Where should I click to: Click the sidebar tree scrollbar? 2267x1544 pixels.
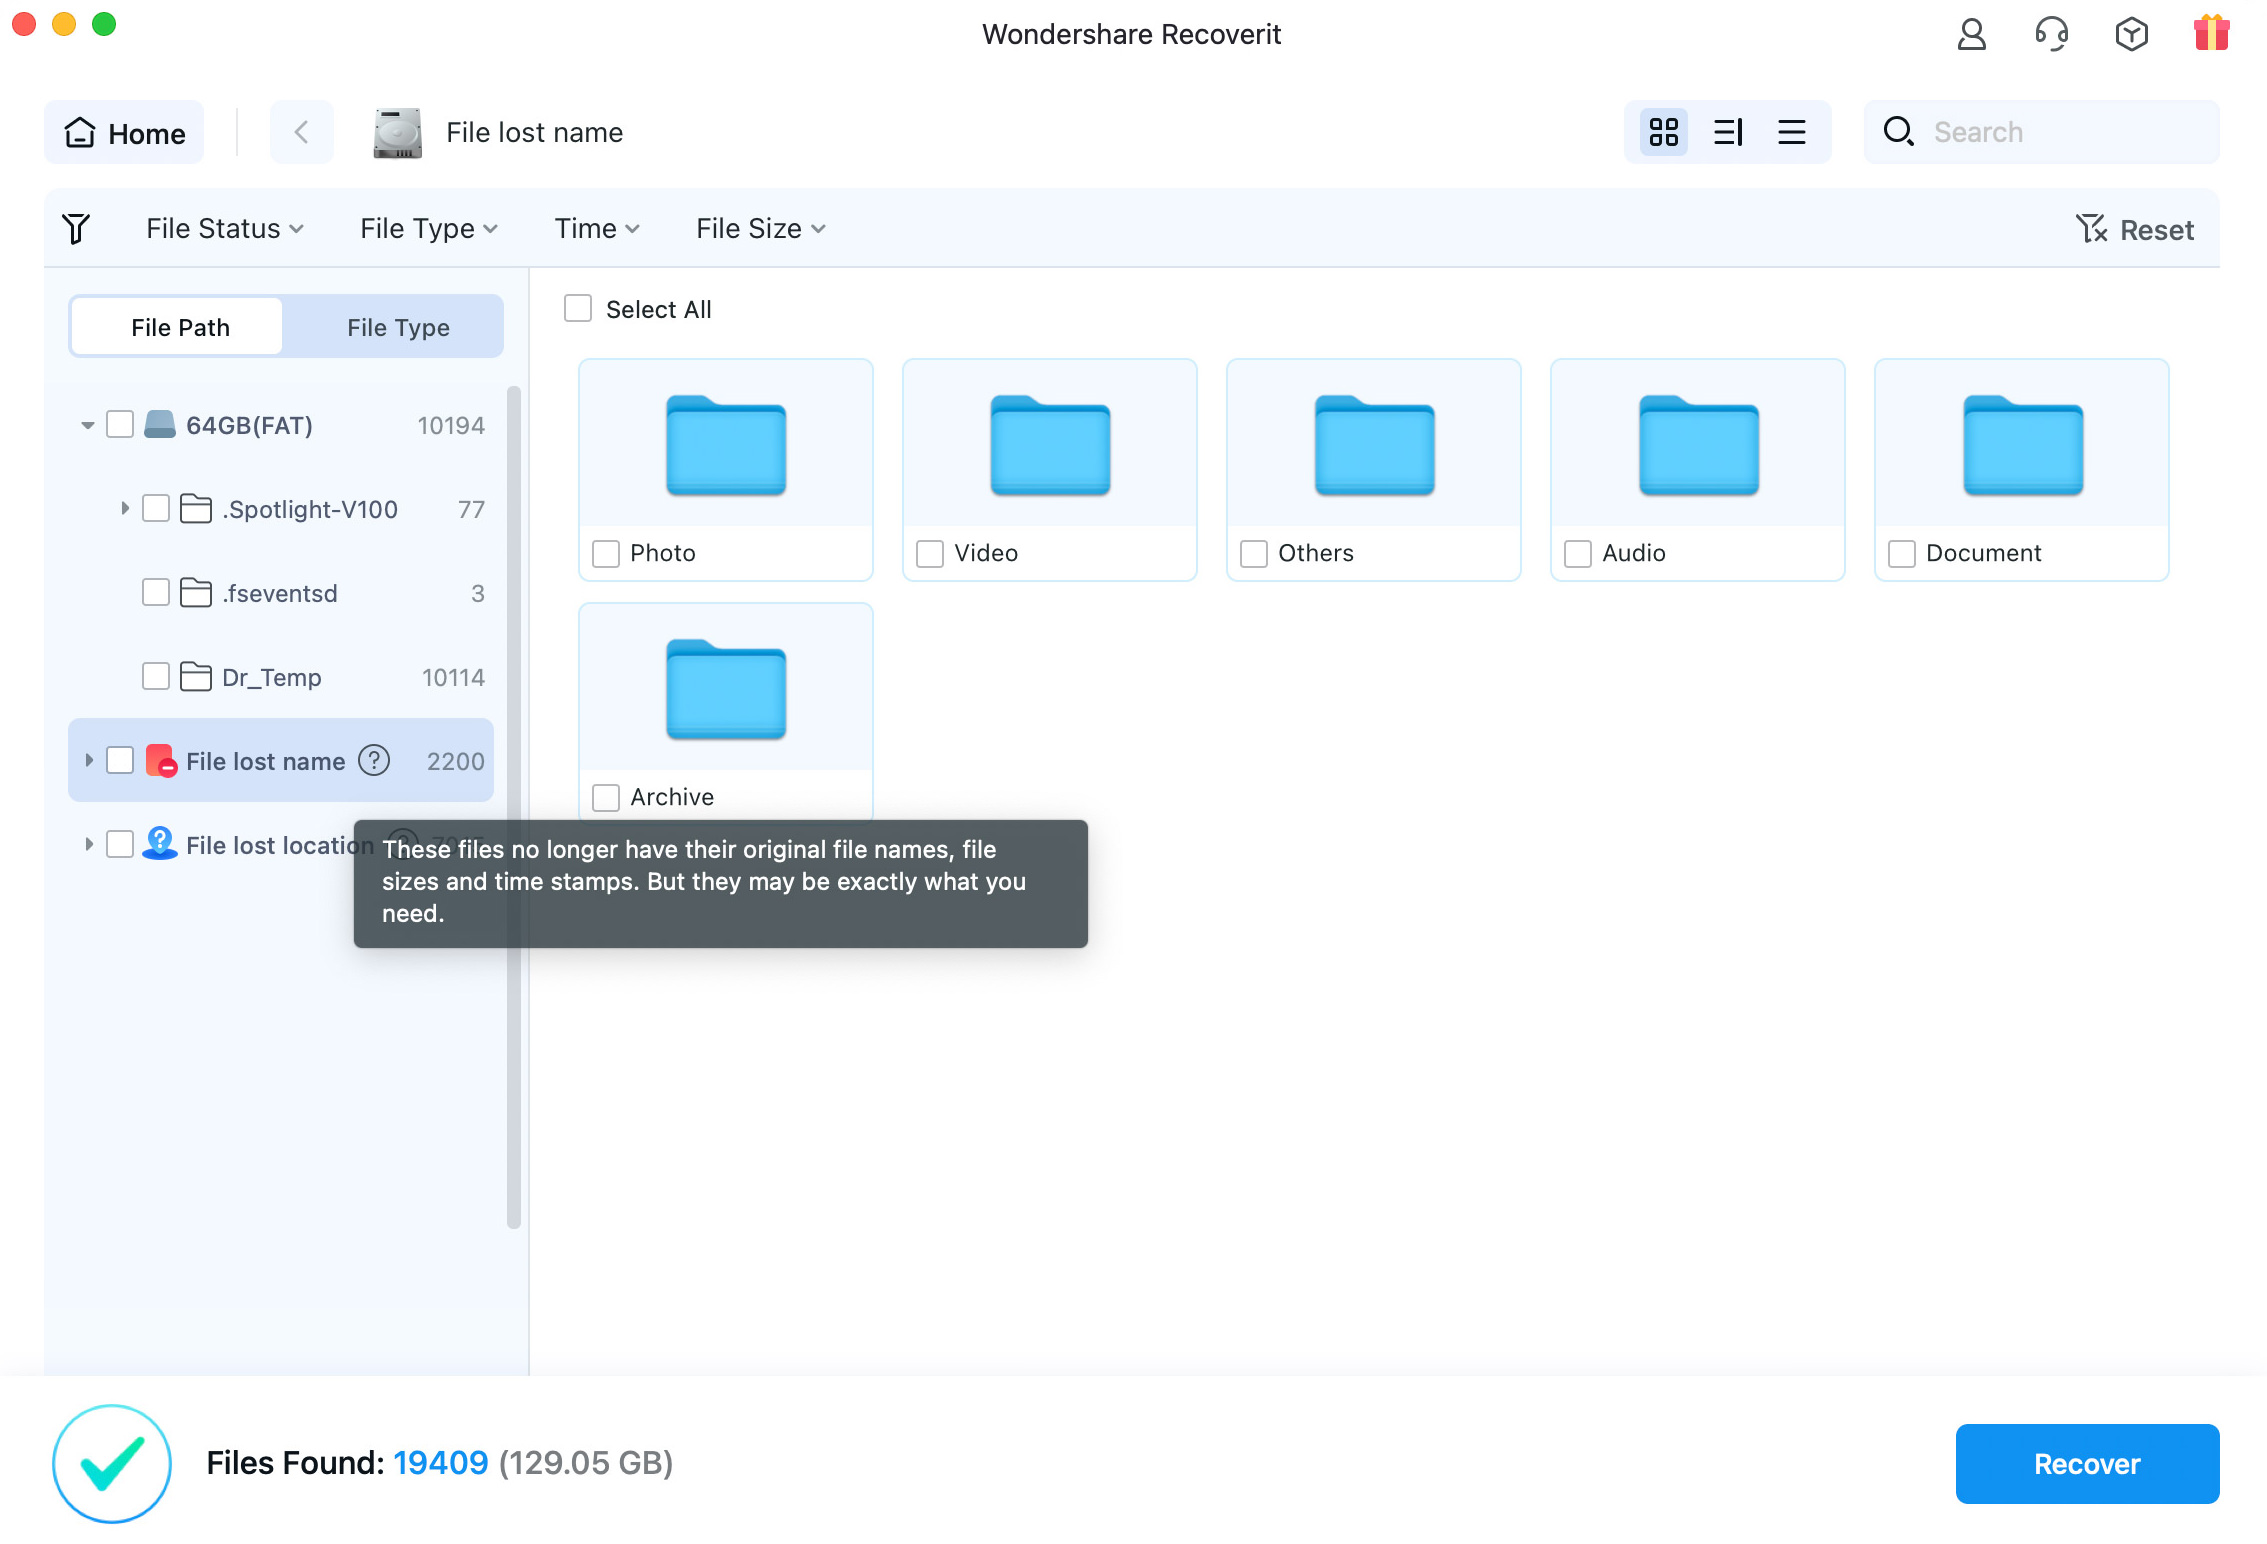pyautogui.click(x=514, y=806)
